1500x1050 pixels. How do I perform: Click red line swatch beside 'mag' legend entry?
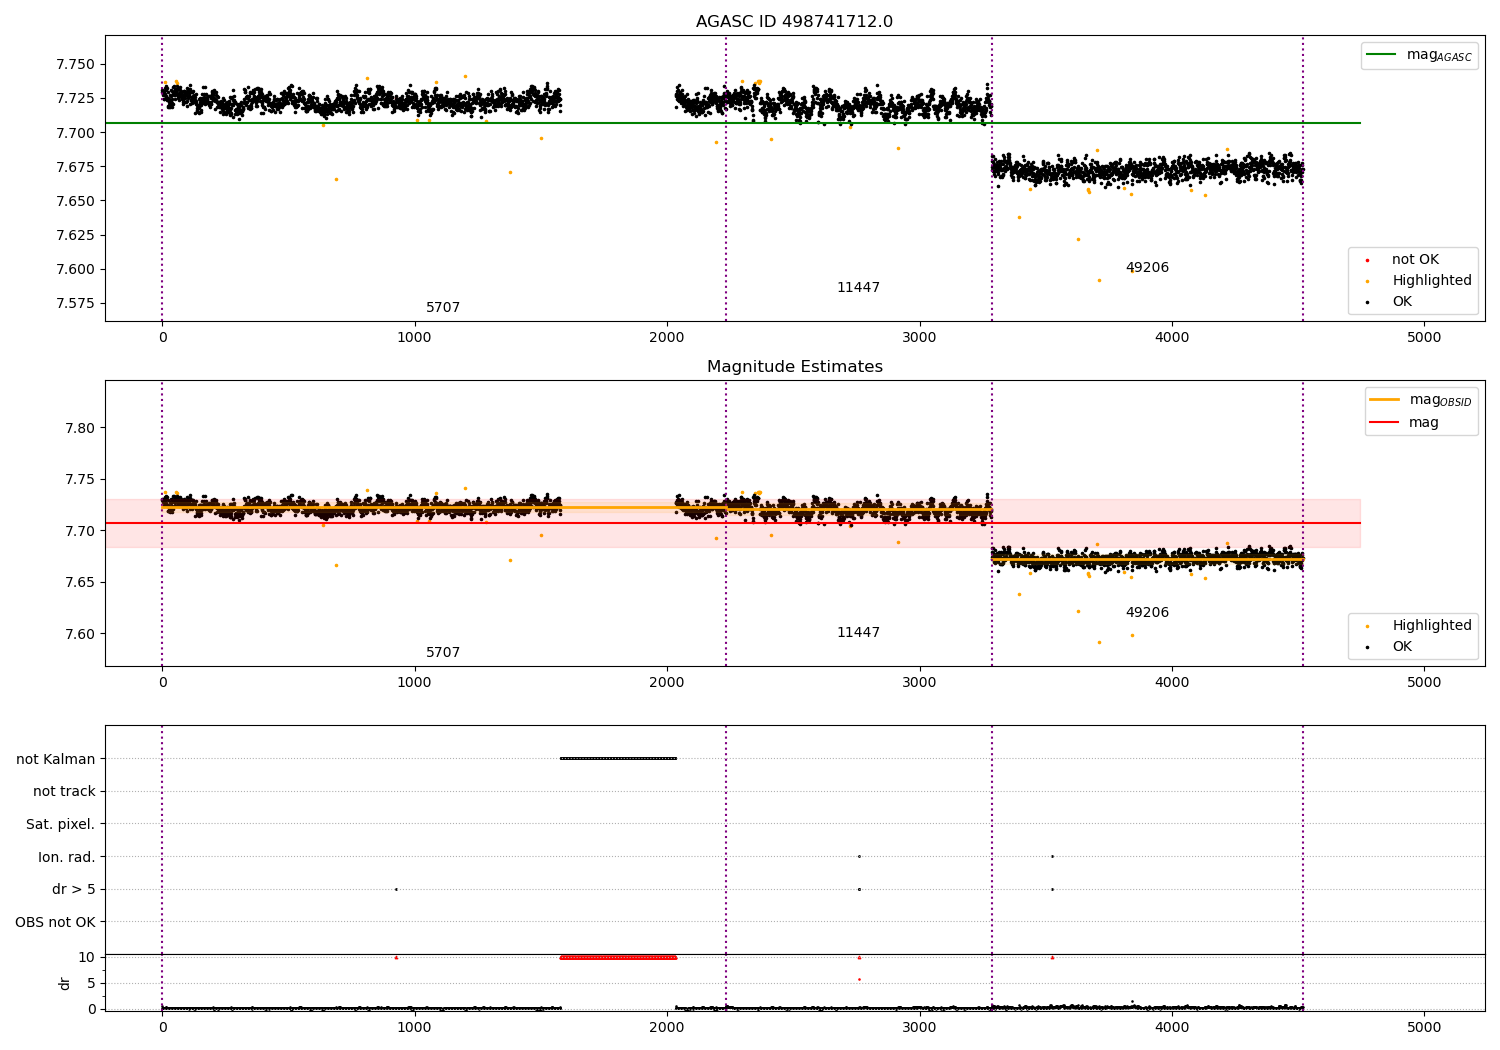tap(1385, 422)
